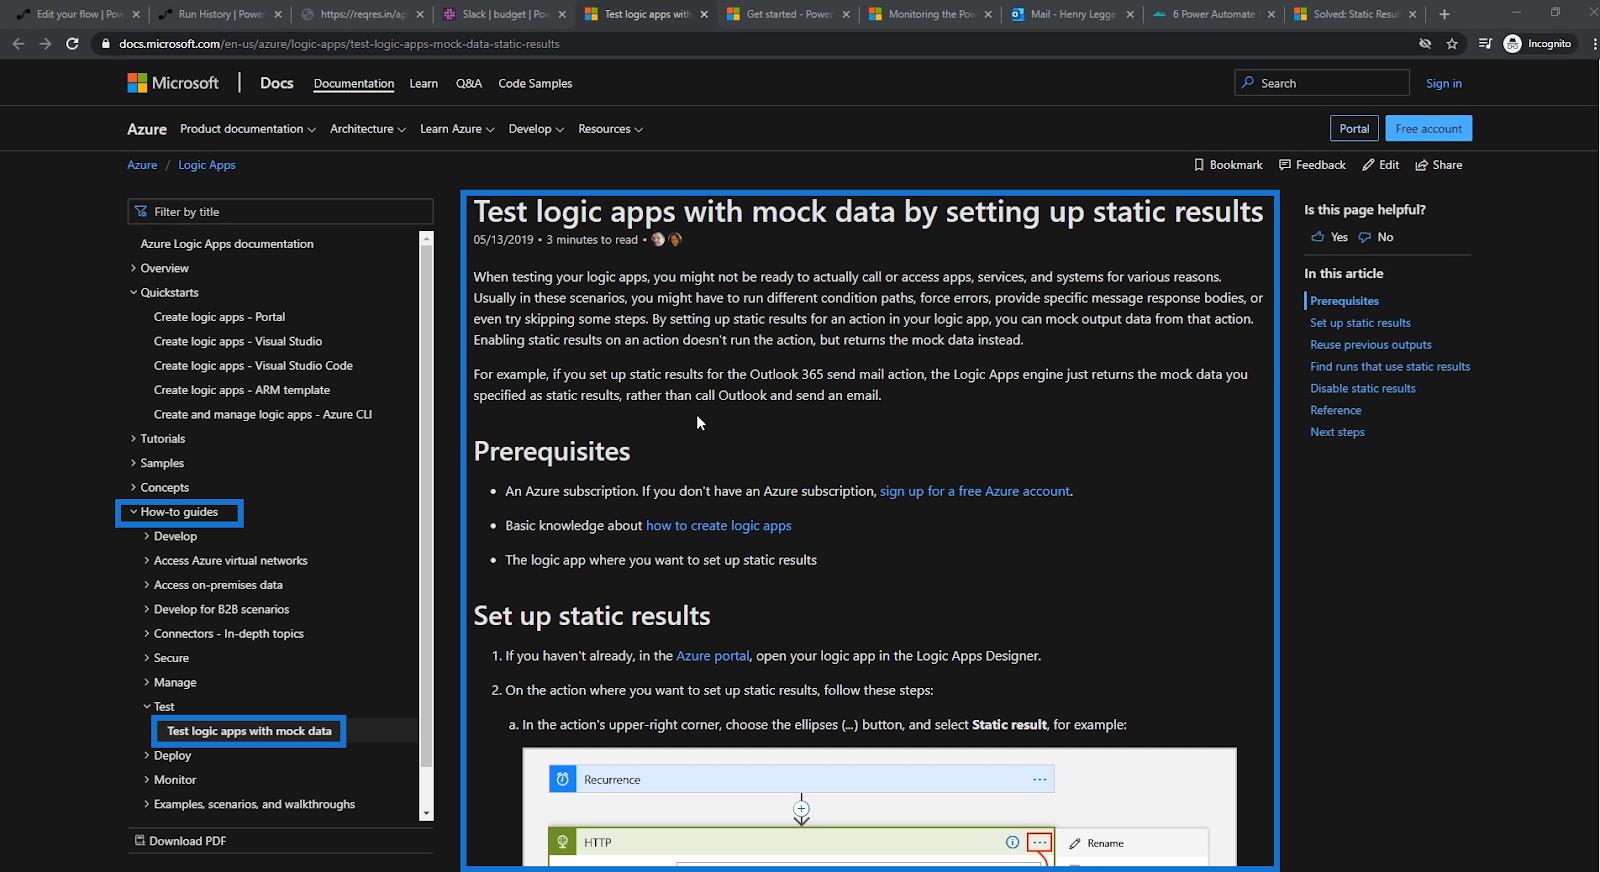Click the No feedback icon
Viewport: 1600px width, 872px height.
[x=1364, y=237]
